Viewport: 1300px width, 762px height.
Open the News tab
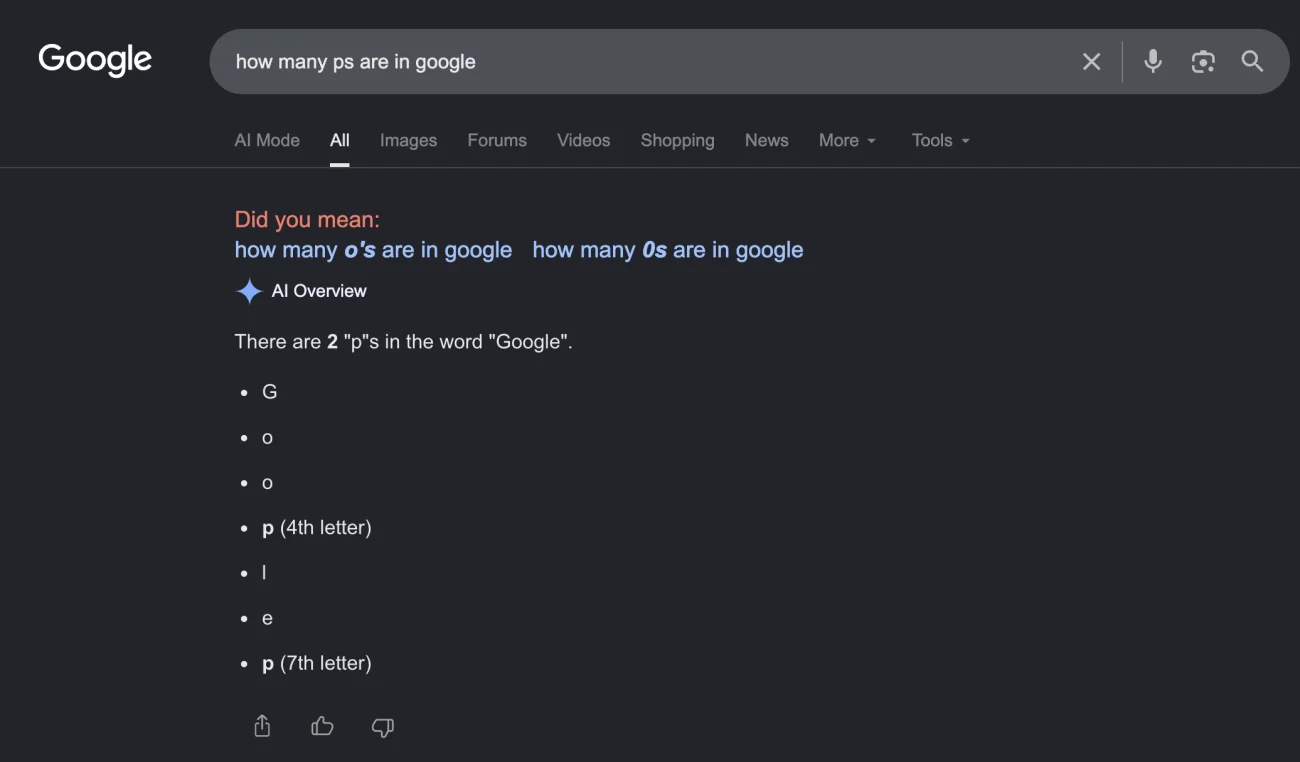[767, 141]
